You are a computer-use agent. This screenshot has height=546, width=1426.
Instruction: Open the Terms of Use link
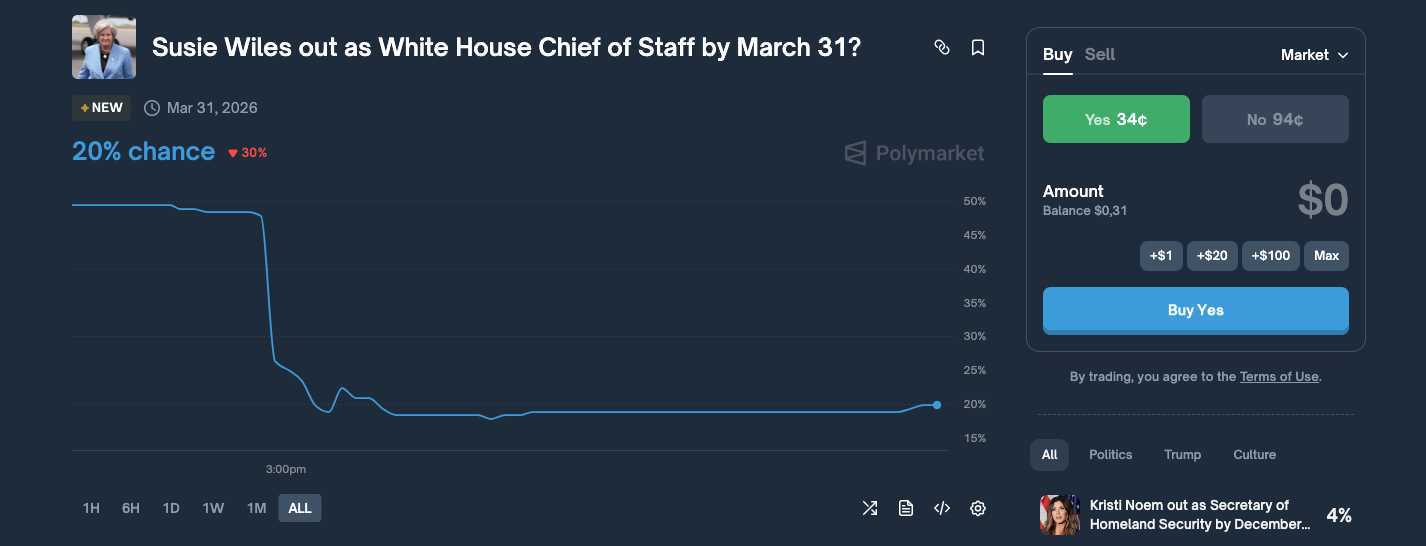pyautogui.click(x=1279, y=377)
